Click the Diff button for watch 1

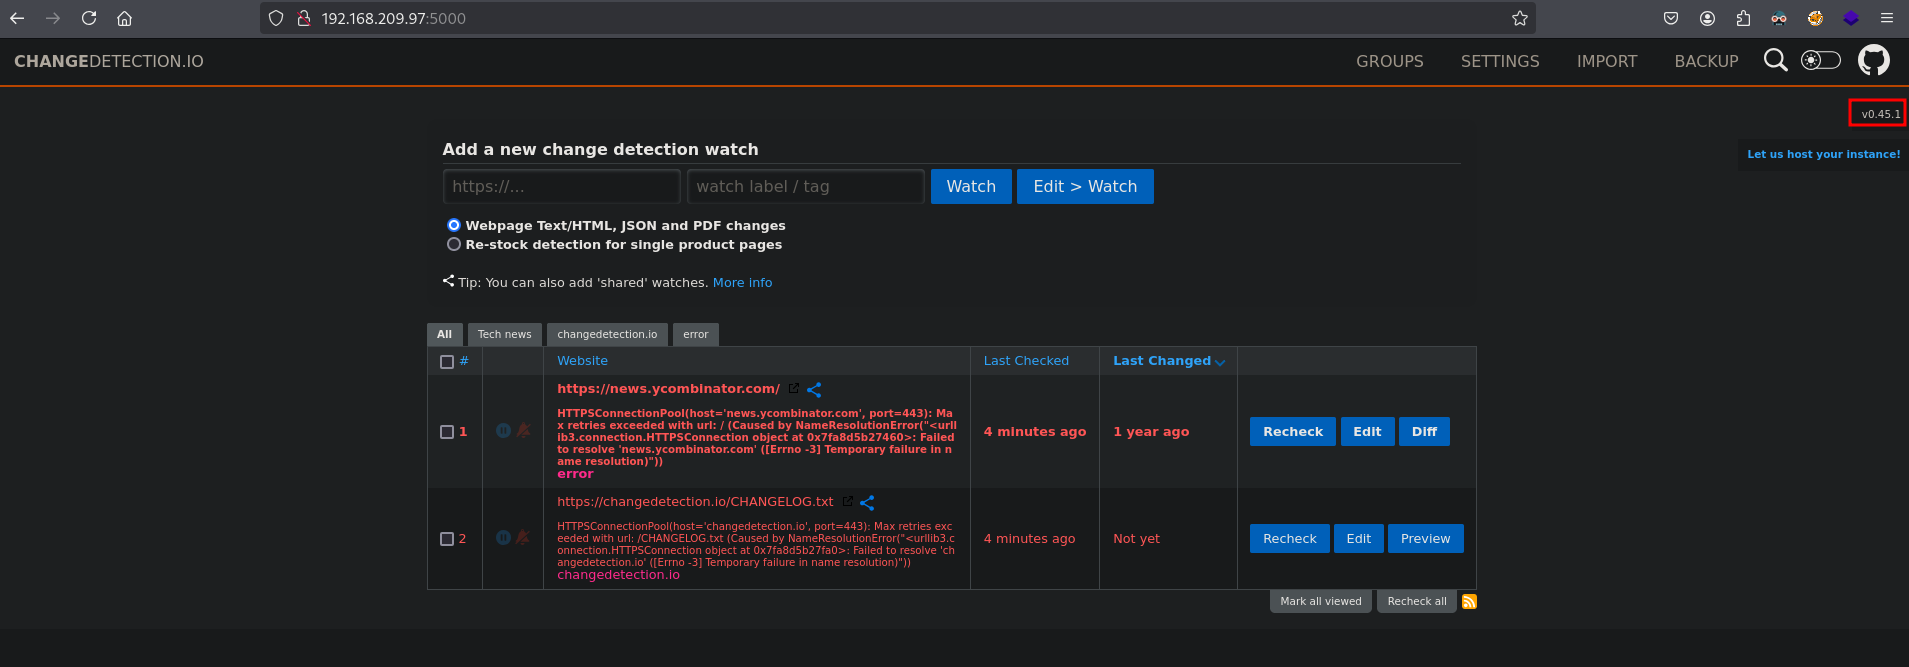[1423, 432]
